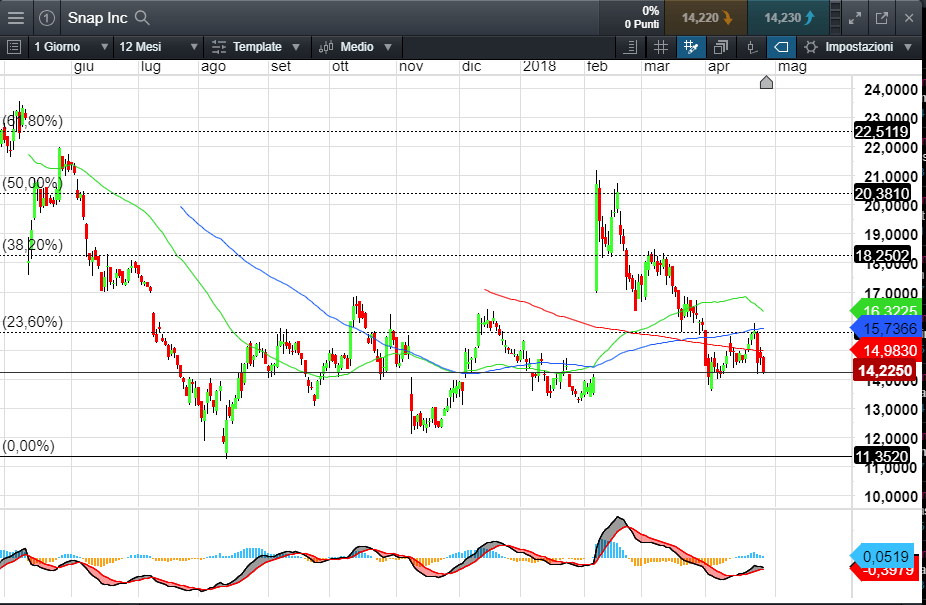This screenshot has height=605, width=926.
Task: Click the 2018 label on time axis
Action: pos(539,66)
